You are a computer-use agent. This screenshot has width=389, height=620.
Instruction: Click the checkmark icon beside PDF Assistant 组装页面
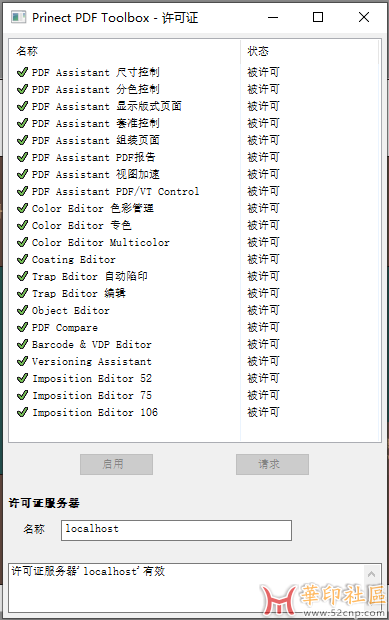tap(22, 140)
